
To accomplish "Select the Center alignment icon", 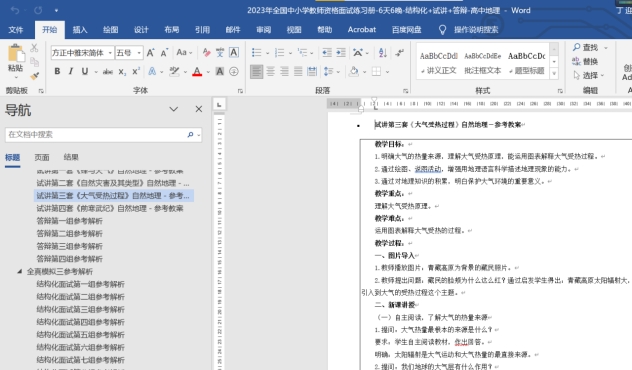I will click(270, 72).
